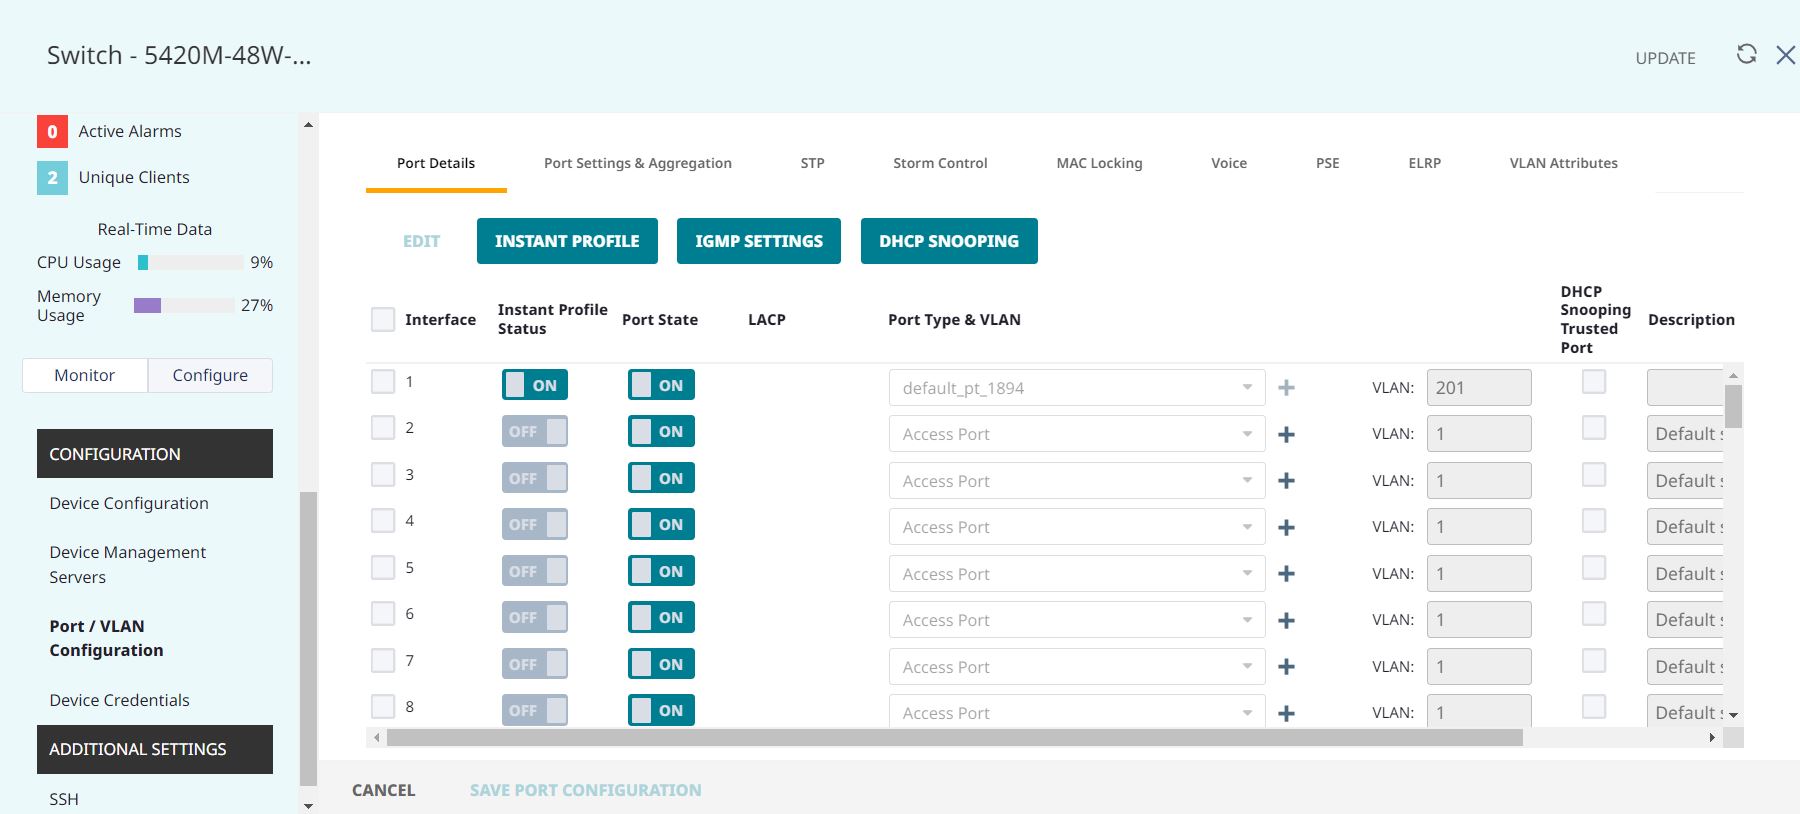Screen dimensions: 1800x814
Task: Close the switch panel with X icon
Action: [1785, 55]
